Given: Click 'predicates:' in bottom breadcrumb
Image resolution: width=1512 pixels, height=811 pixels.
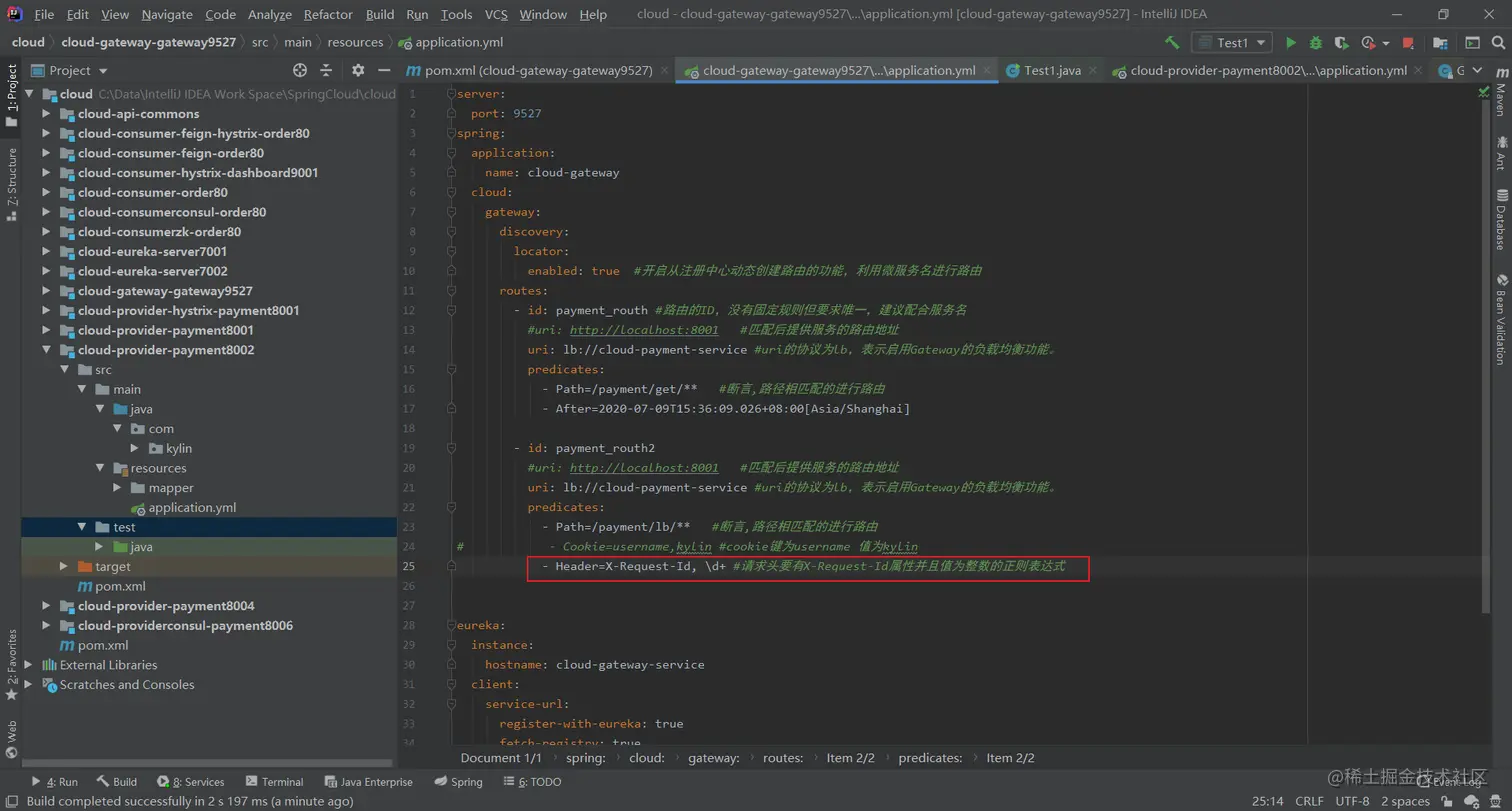Looking at the screenshot, I should [930, 758].
